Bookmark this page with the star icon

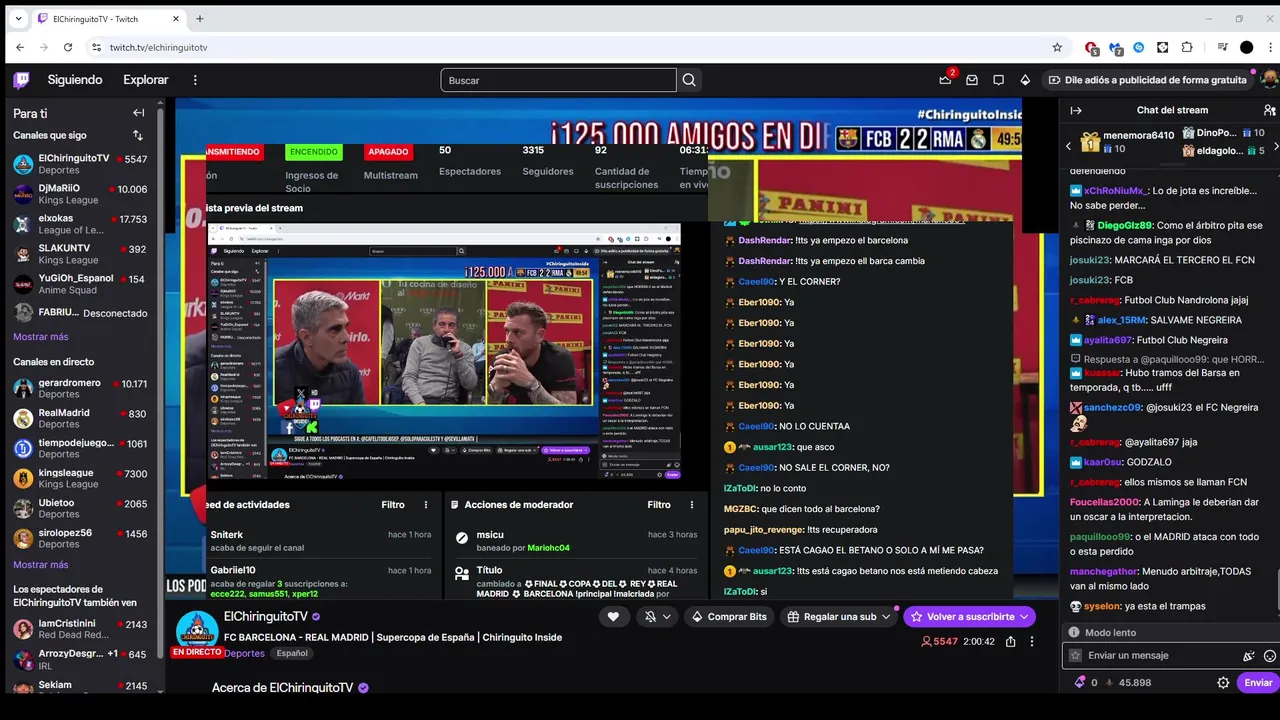tap(1057, 47)
